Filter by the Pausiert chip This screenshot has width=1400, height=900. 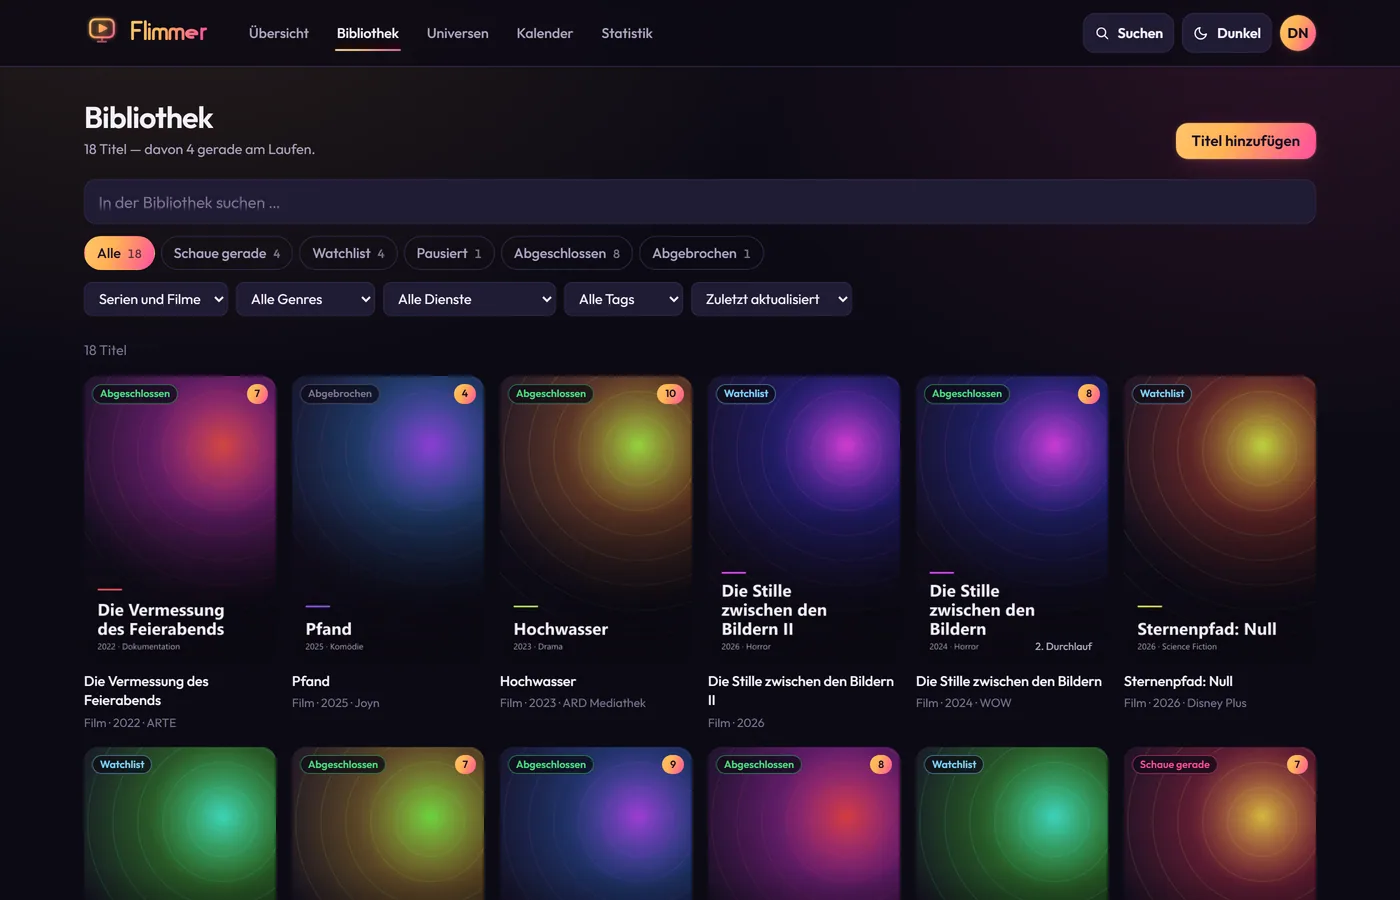point(449,253)
